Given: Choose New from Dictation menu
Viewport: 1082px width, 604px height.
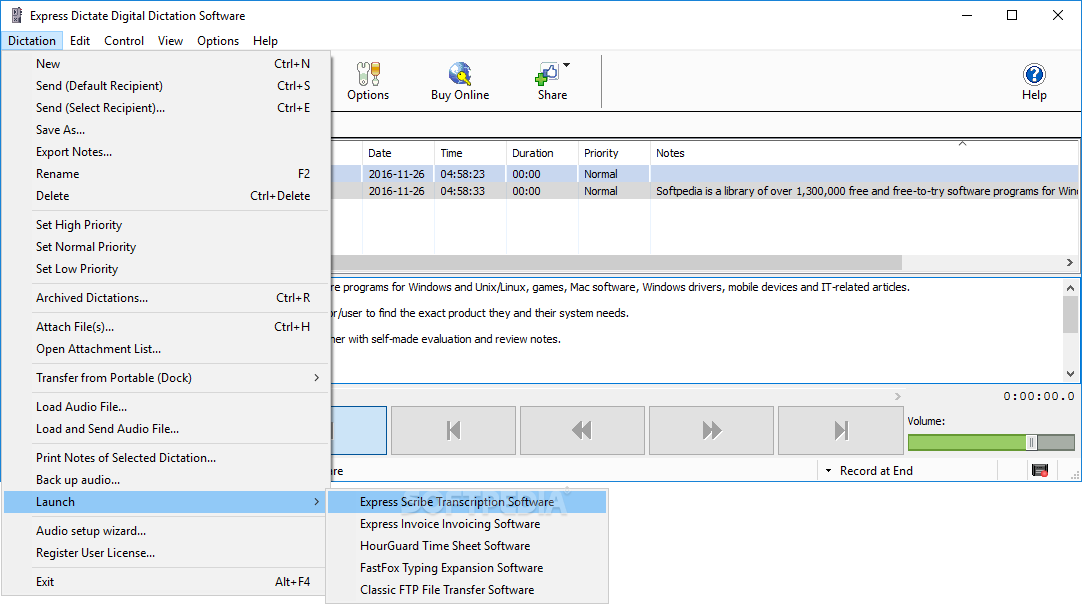Looking at the screenshot, I should (166, 64).
